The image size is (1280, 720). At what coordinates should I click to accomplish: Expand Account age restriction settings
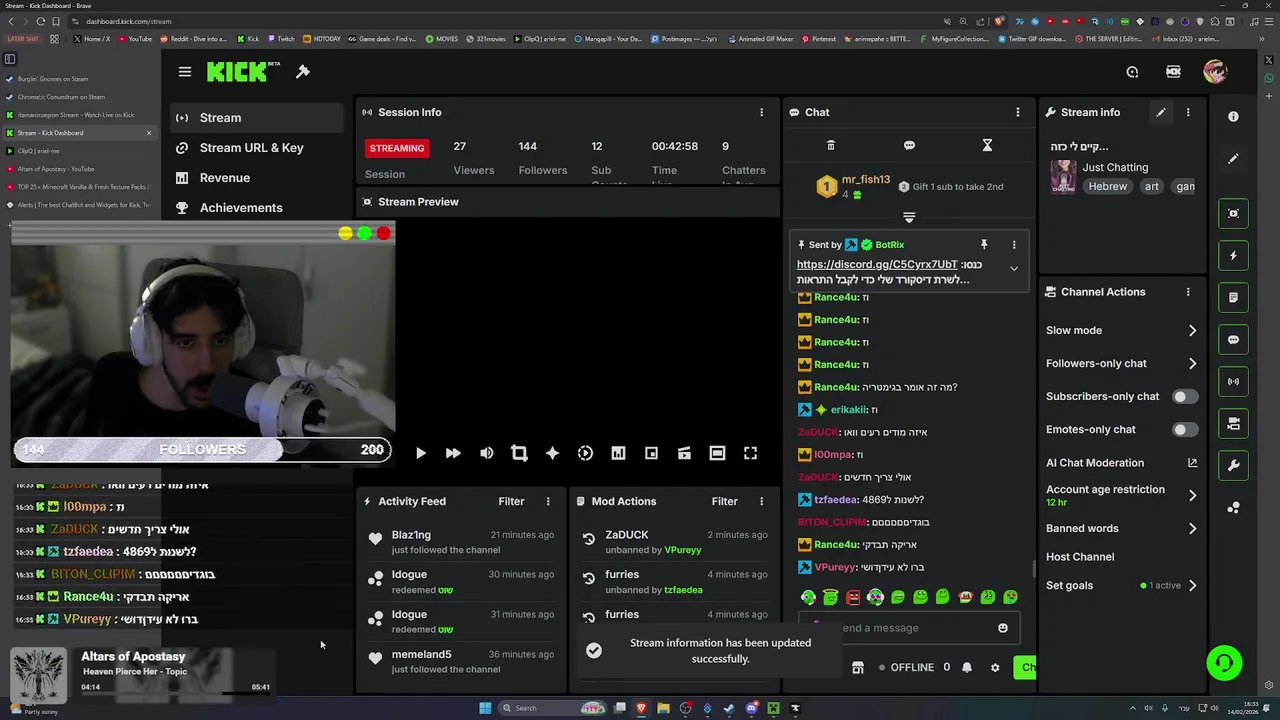tap(1192, 495)
